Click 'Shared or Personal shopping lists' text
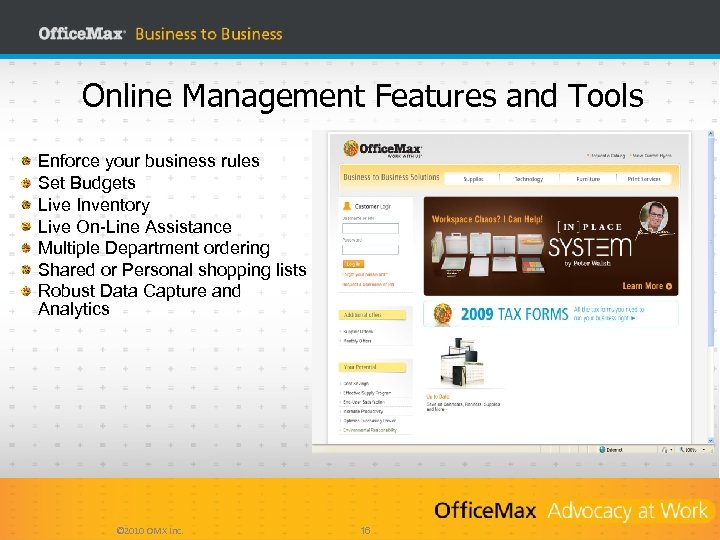 pos(172,270)
